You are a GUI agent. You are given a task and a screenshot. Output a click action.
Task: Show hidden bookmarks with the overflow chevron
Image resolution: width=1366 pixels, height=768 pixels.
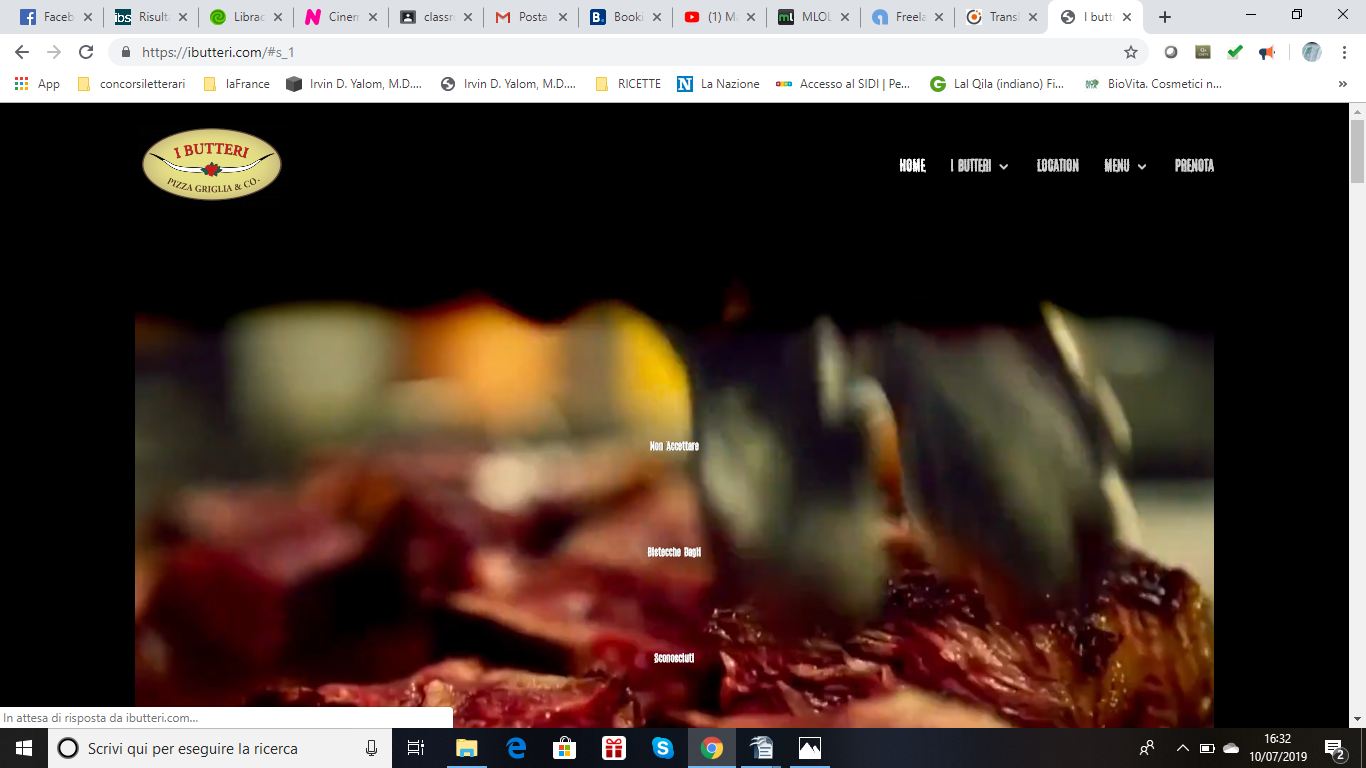(1342, 84)
